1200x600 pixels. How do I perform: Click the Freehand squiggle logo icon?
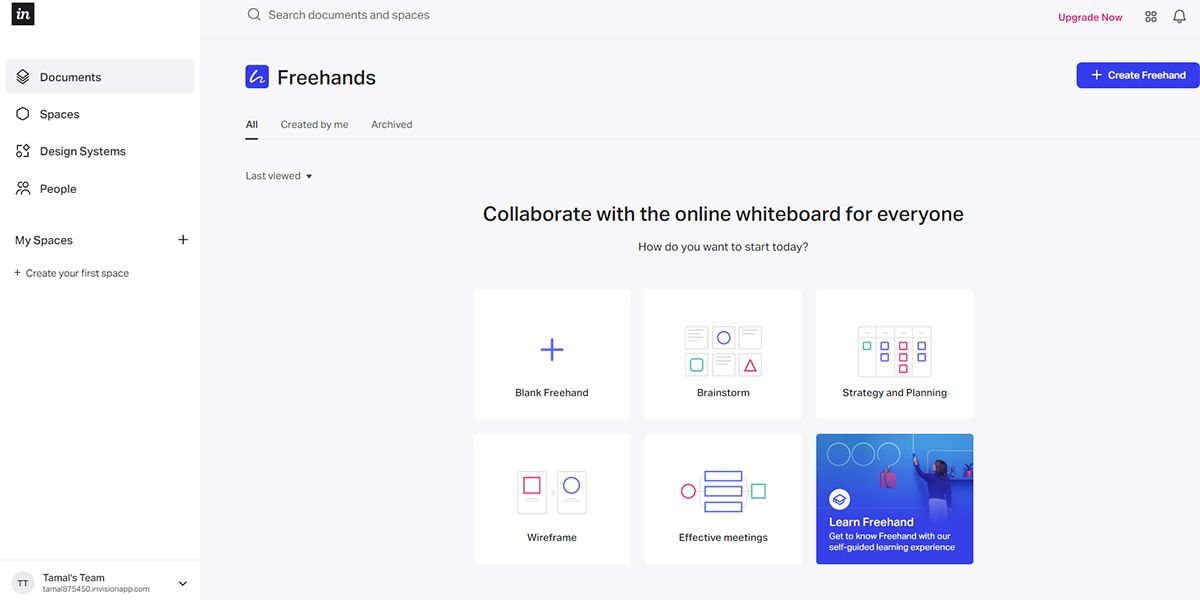[x=257, y=77]
